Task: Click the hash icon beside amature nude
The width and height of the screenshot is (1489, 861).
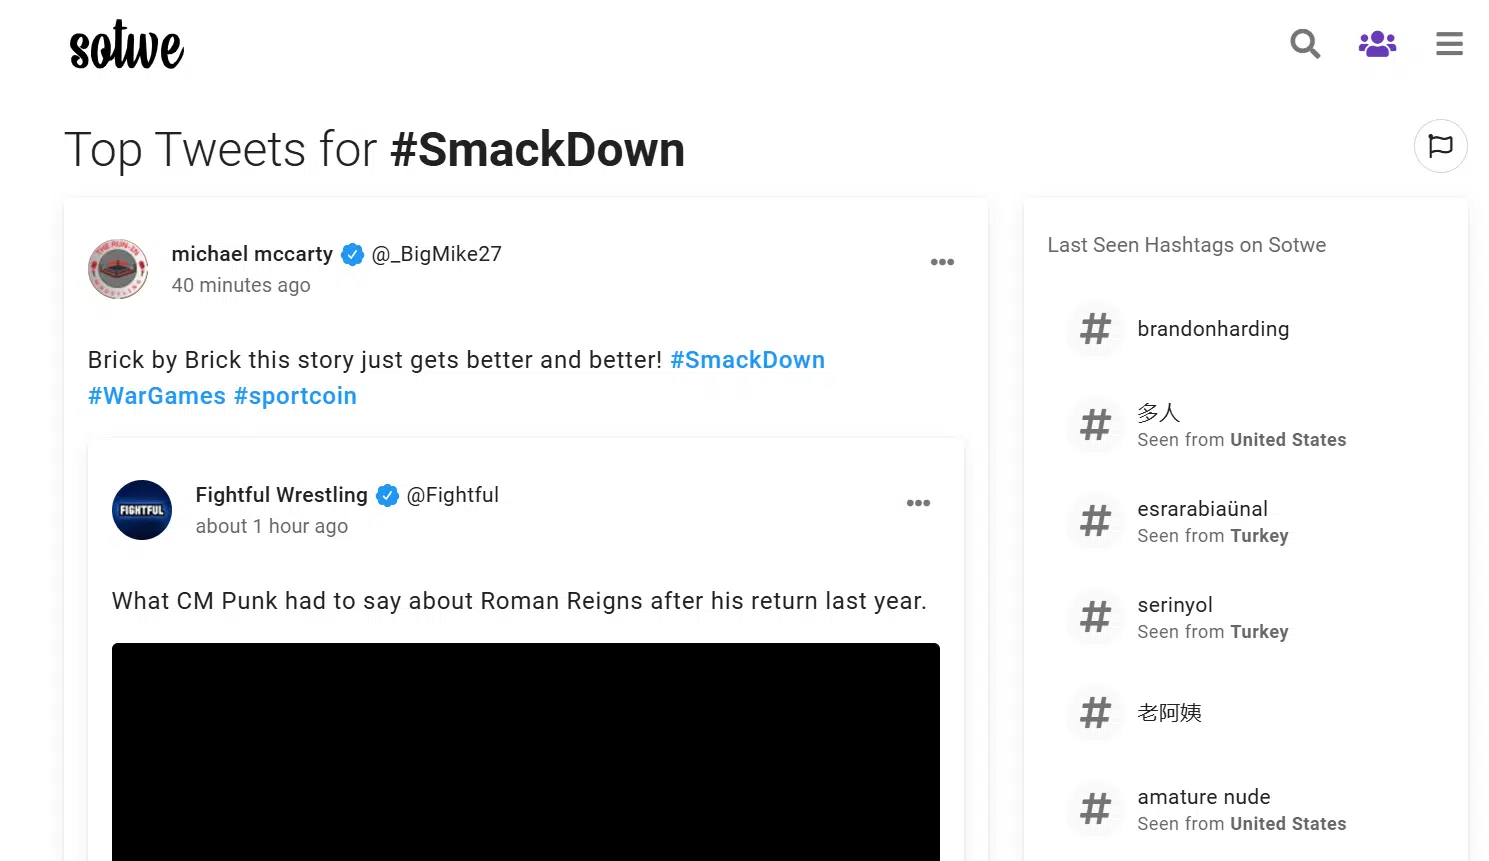Action: [1095, 809]
